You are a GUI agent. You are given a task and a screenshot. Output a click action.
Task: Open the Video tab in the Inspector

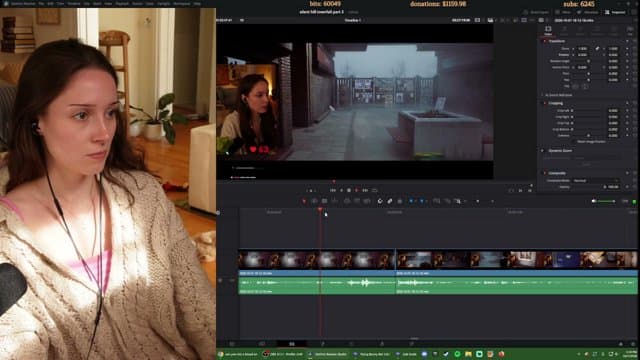click(x=548, y=31)
